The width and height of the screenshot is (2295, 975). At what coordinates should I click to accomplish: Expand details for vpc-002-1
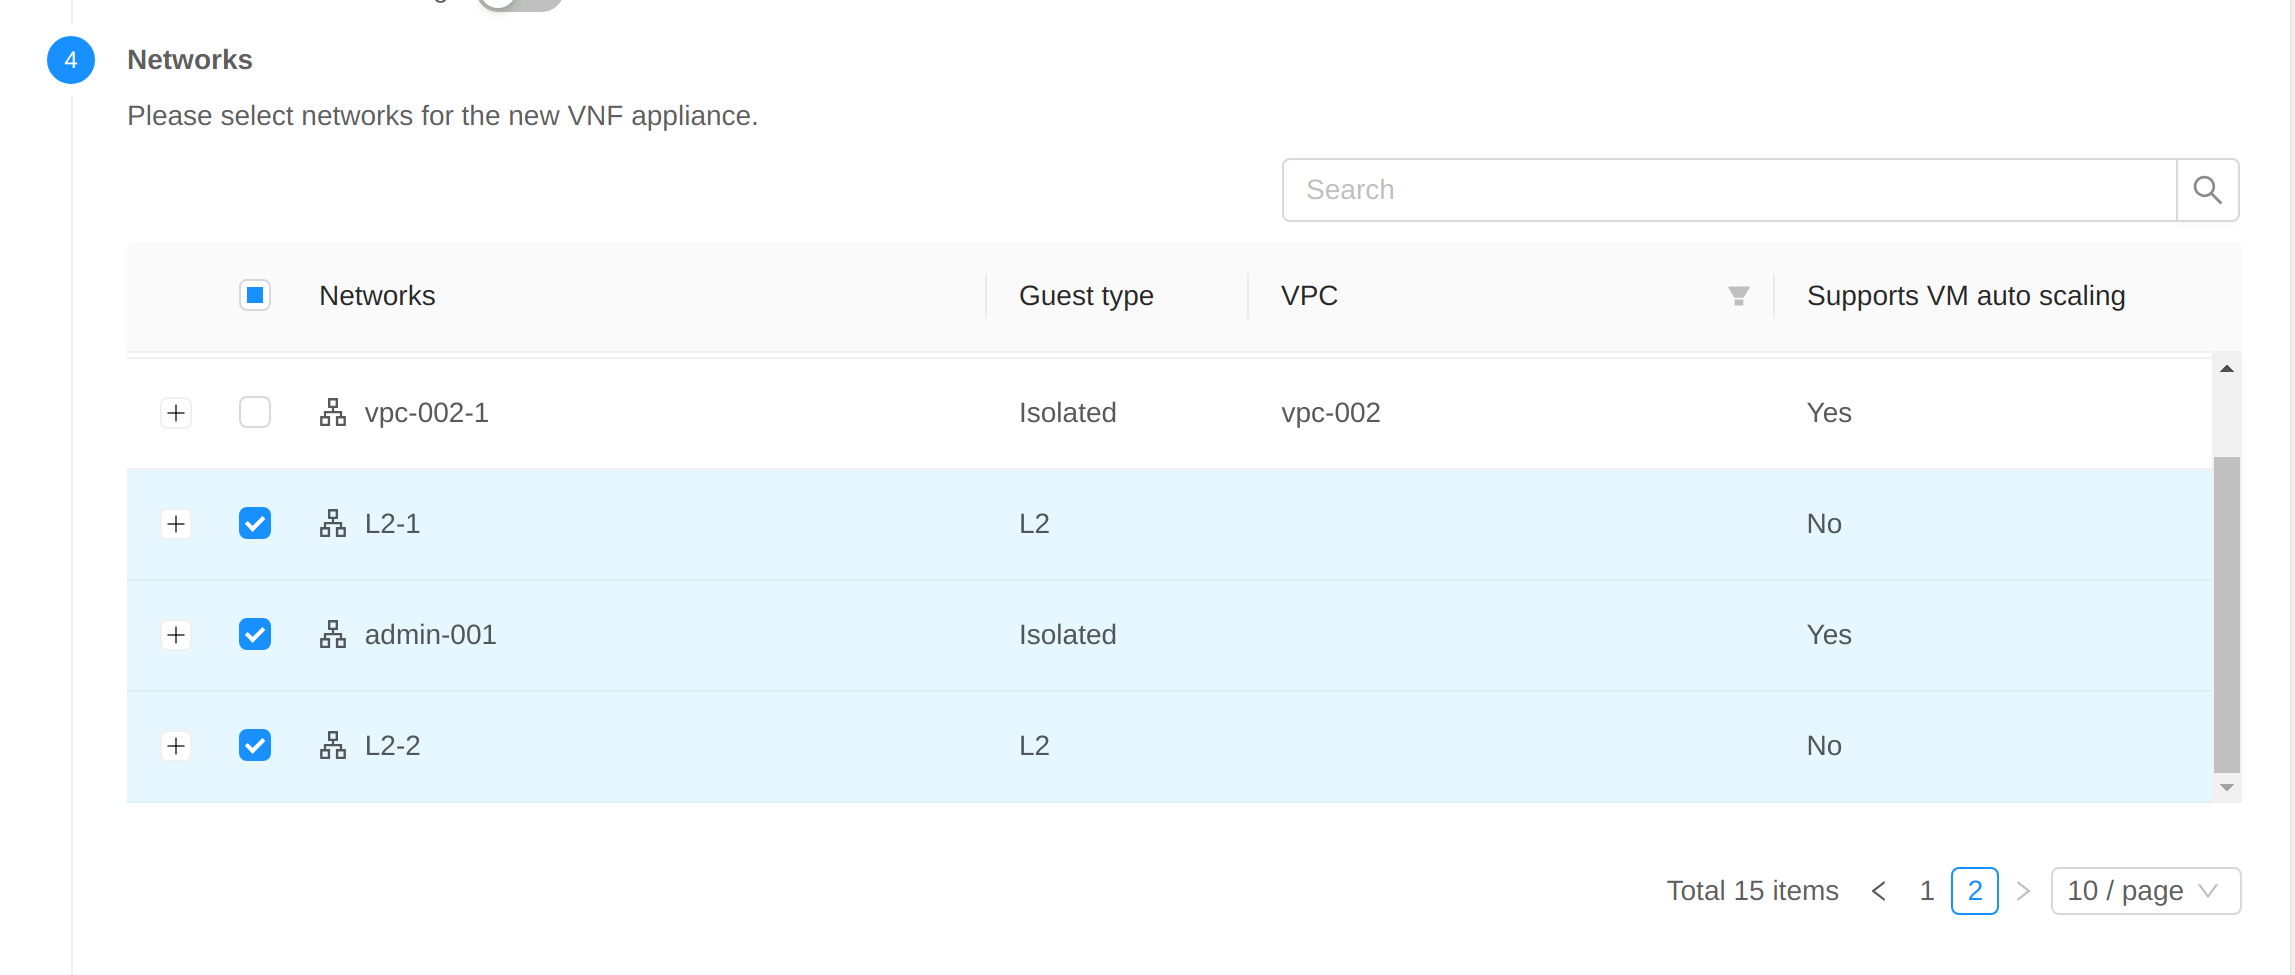[176, 412]
